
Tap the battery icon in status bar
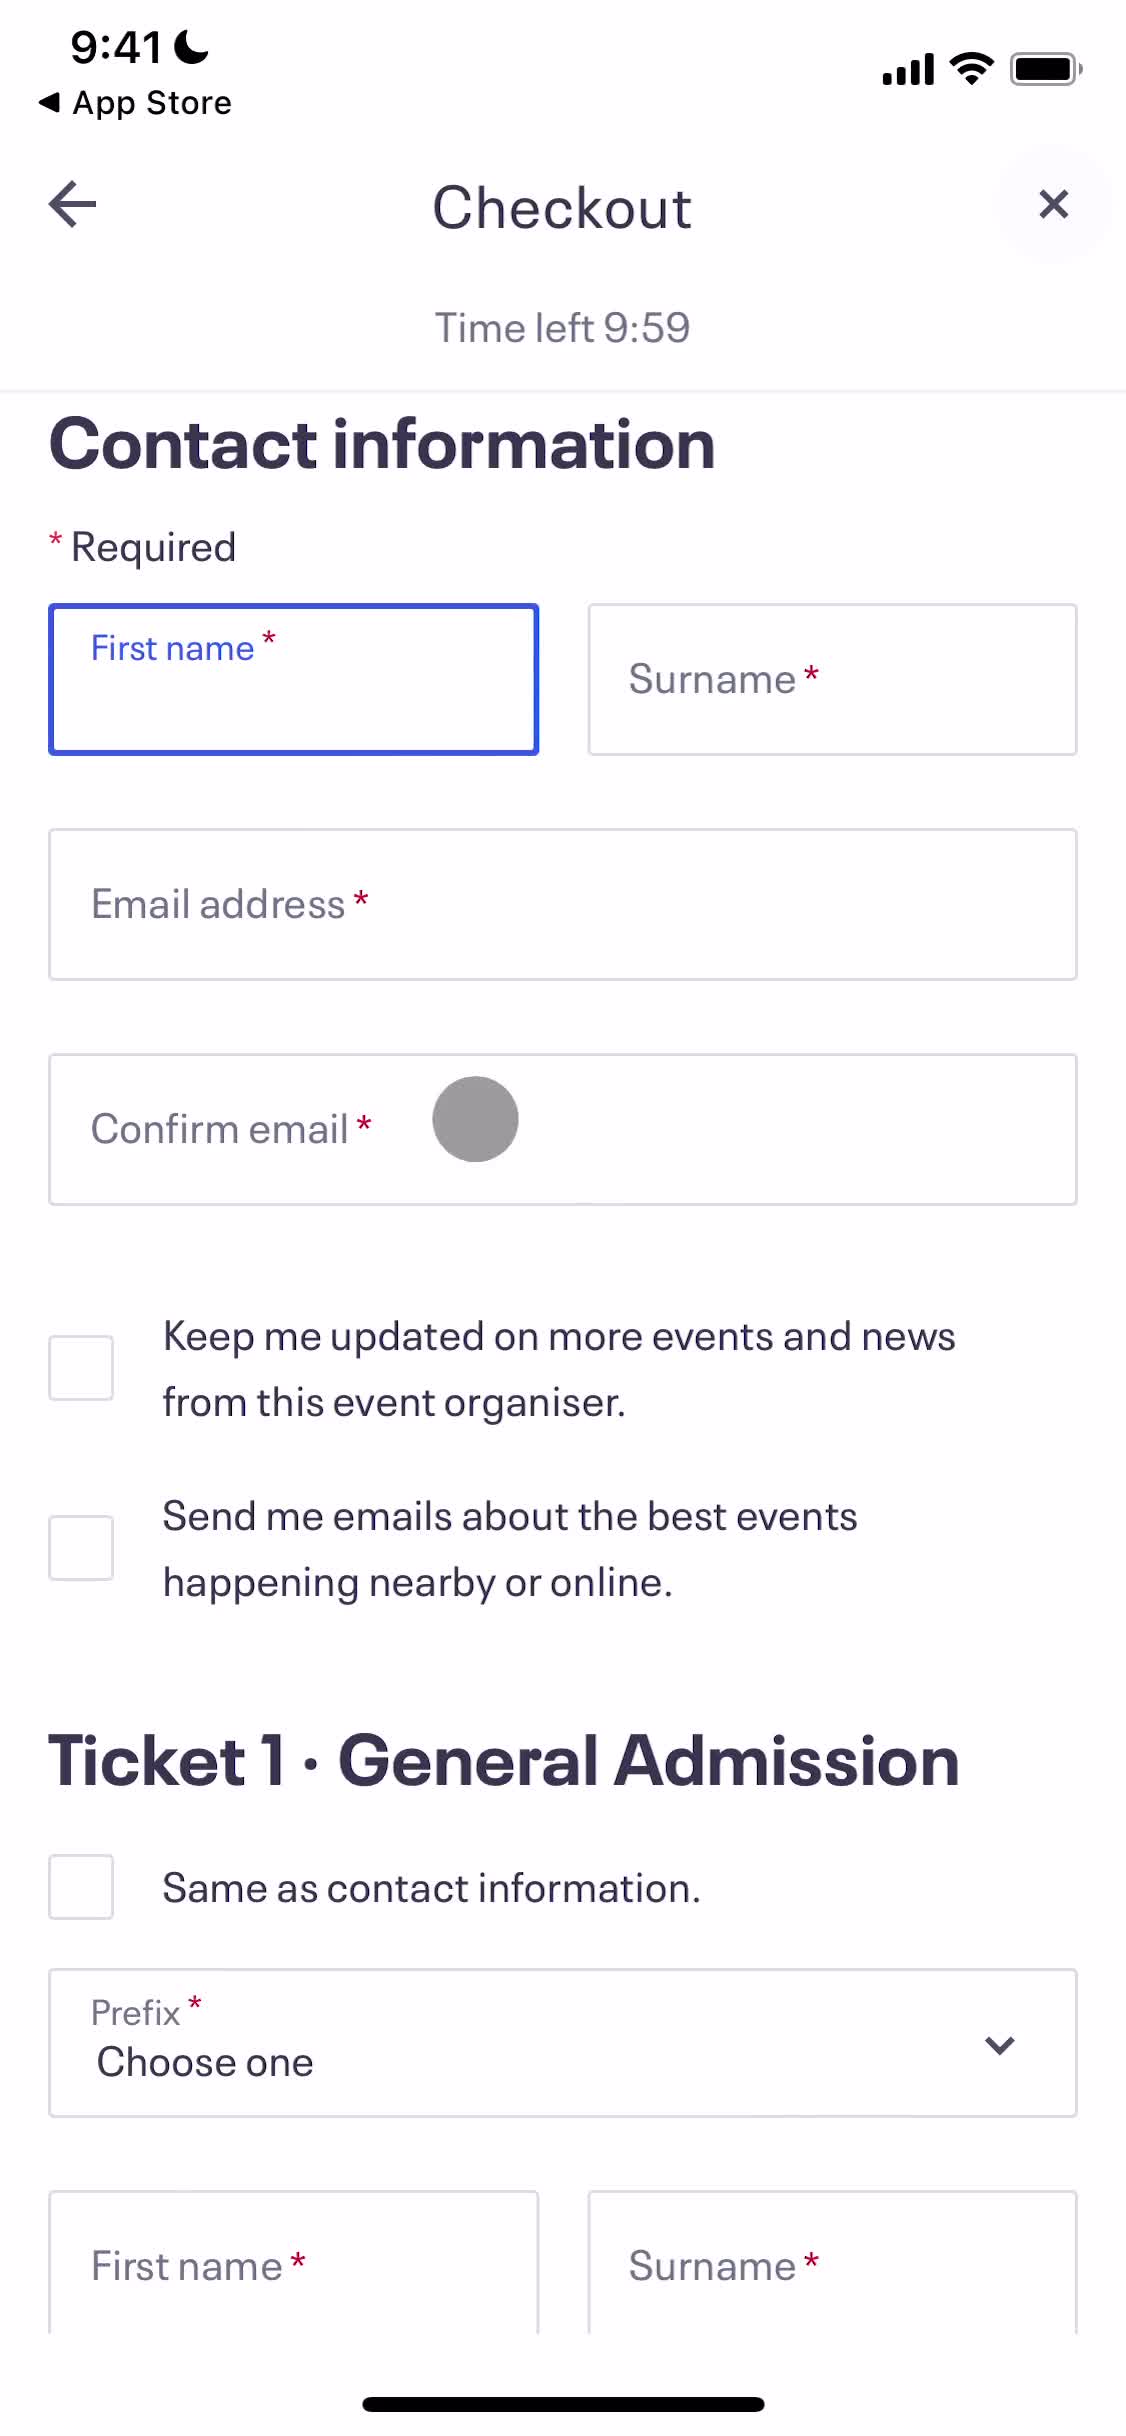pos(1045,69)
